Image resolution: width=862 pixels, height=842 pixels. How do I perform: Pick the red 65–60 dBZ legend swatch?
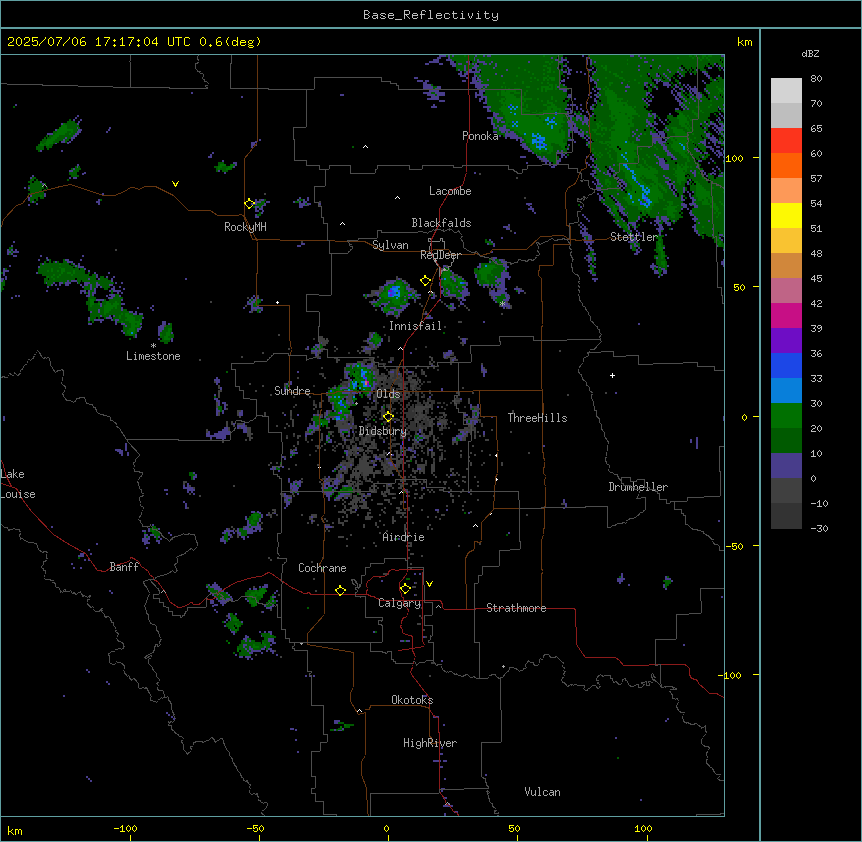tap(786, 141)
